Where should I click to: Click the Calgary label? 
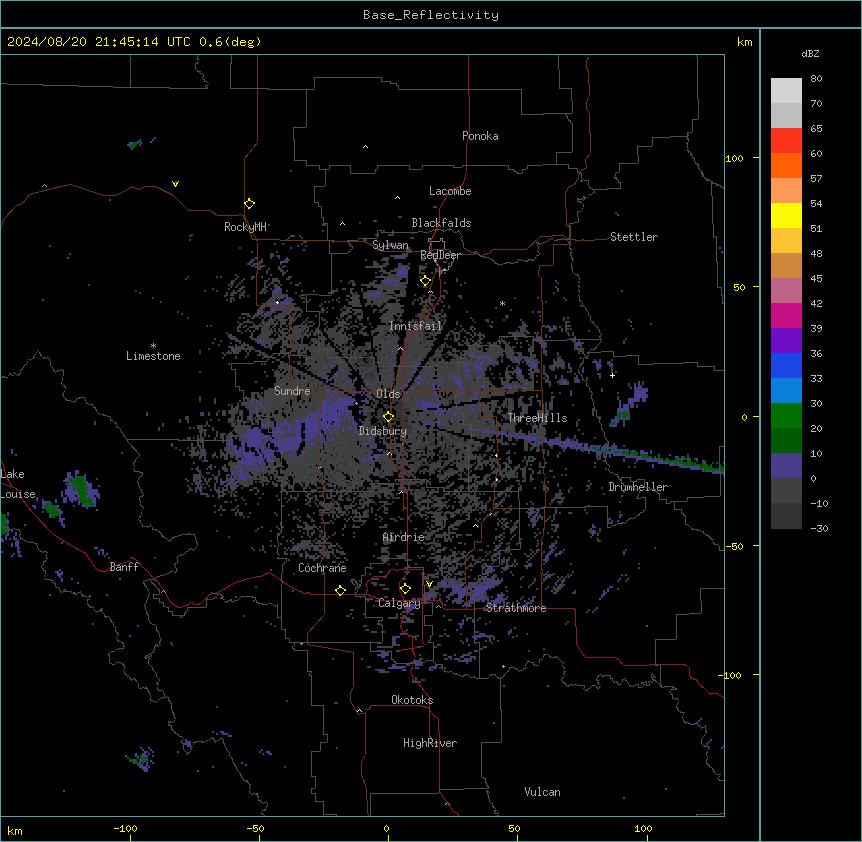(x=400, y=603)
